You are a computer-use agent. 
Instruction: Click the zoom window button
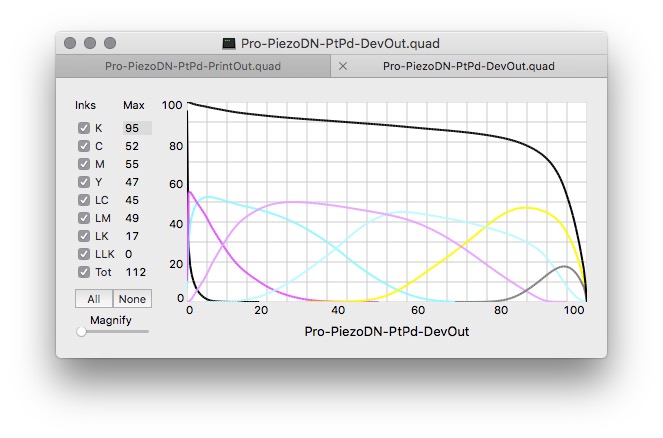(x=110, y=44)
